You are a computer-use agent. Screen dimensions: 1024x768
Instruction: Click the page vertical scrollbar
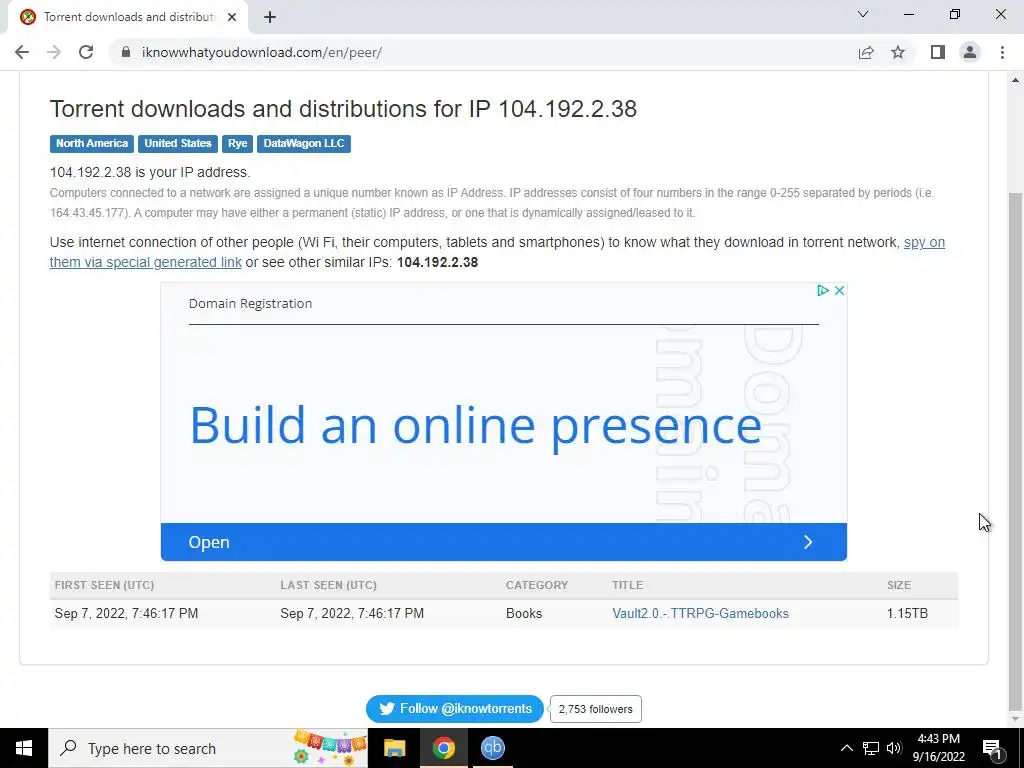(1015, 451)
